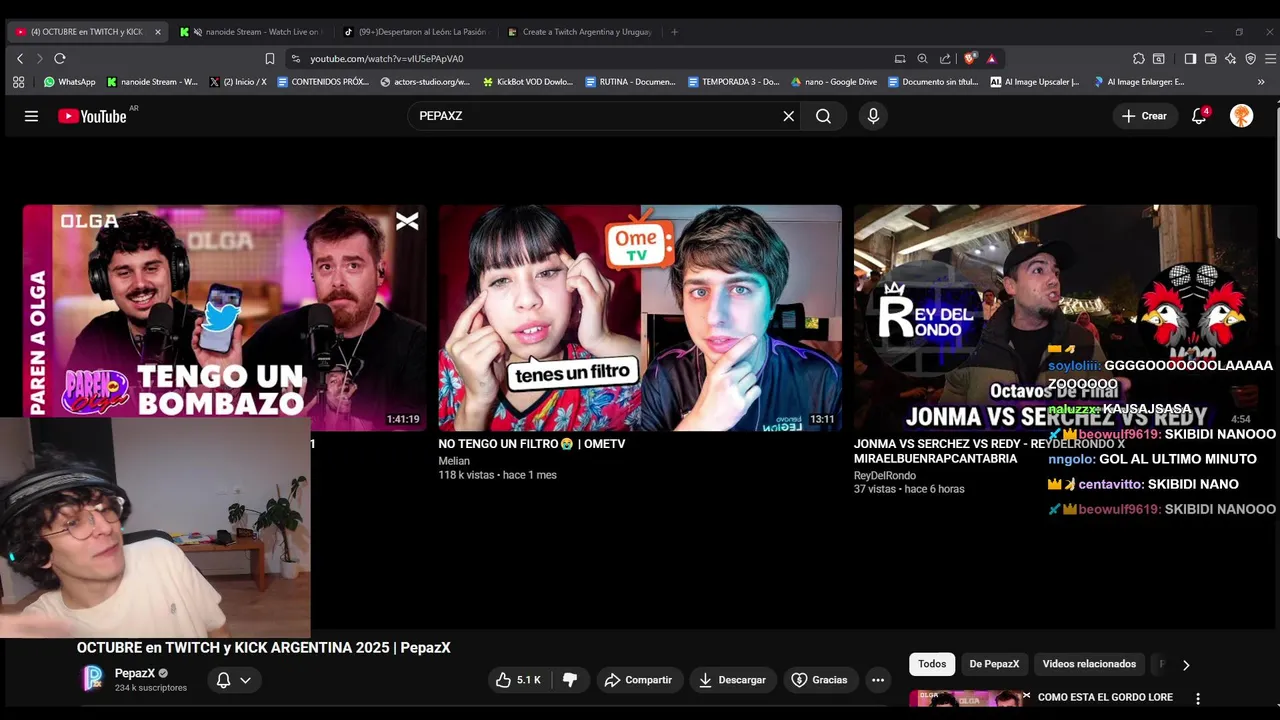Dislike the video
1280x720 pixels.
(570, 680)
